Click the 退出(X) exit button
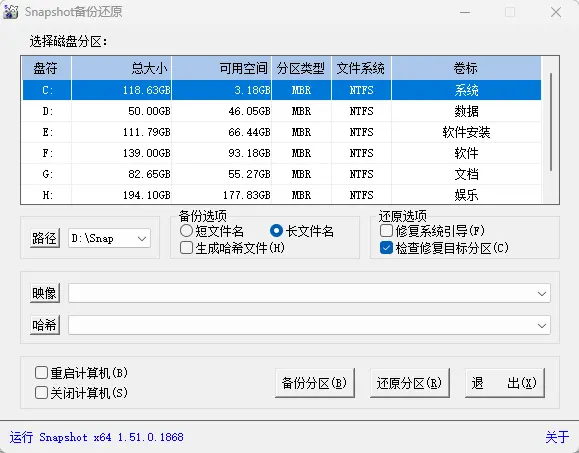Image resolution: width=579 pixels, height=453 pixels. click(504, 383)
